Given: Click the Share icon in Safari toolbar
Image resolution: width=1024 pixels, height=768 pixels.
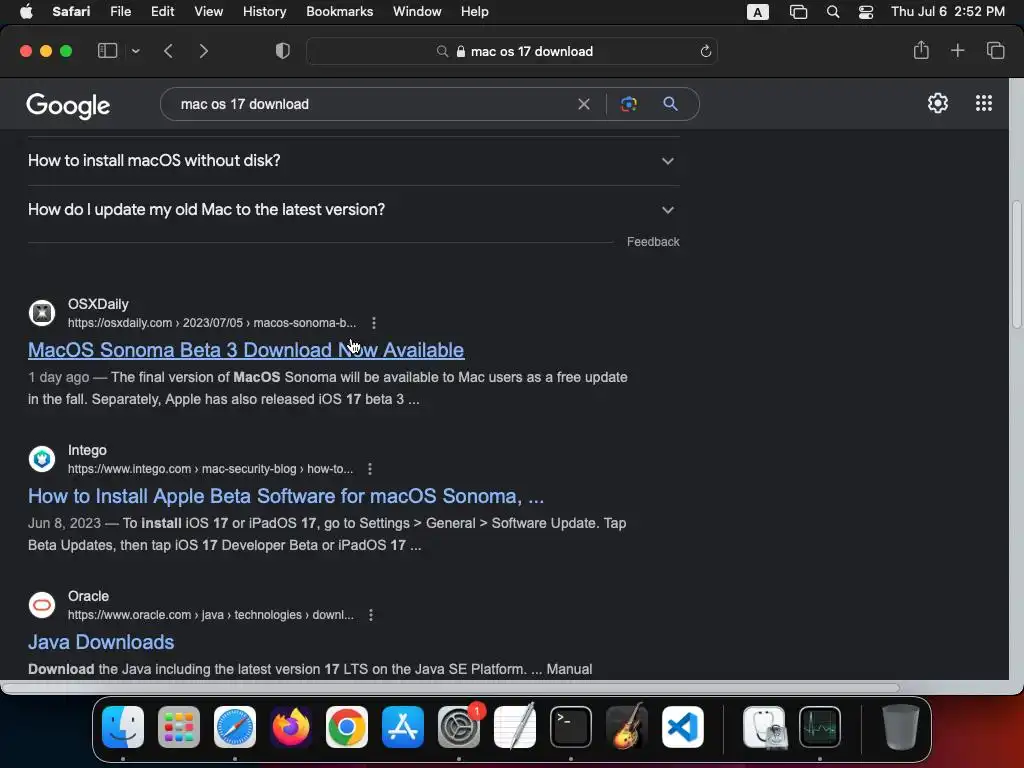Looking at the screenshot, I should click(x=921, y=50).
